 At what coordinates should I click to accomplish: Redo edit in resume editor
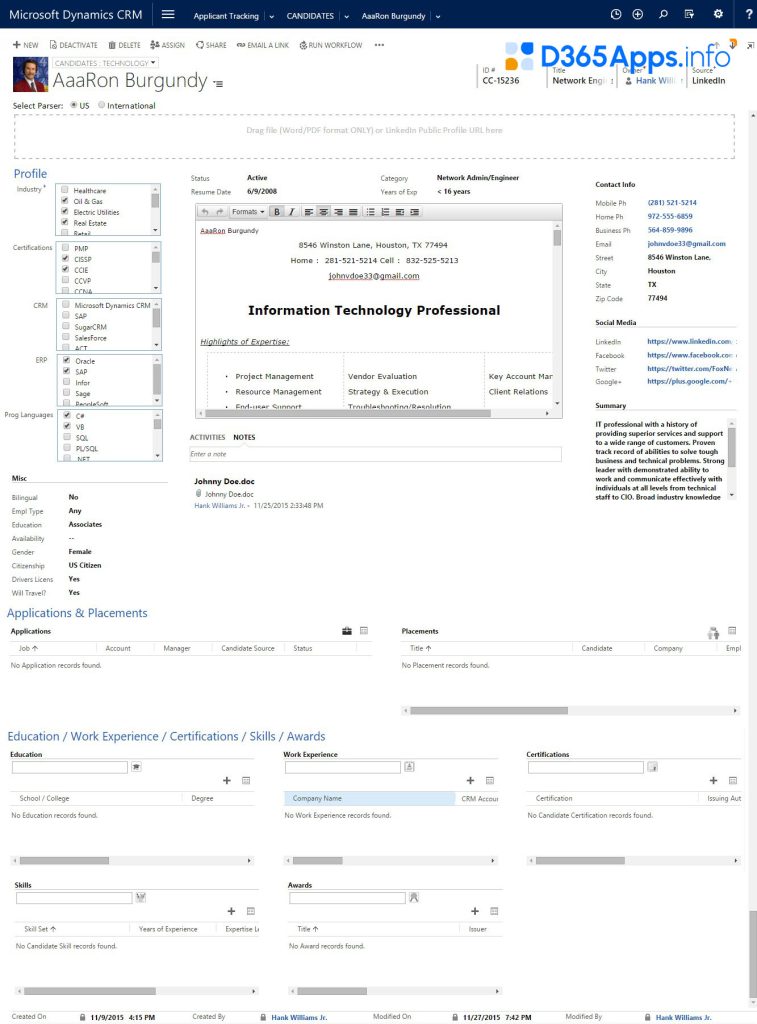(219, 212)
